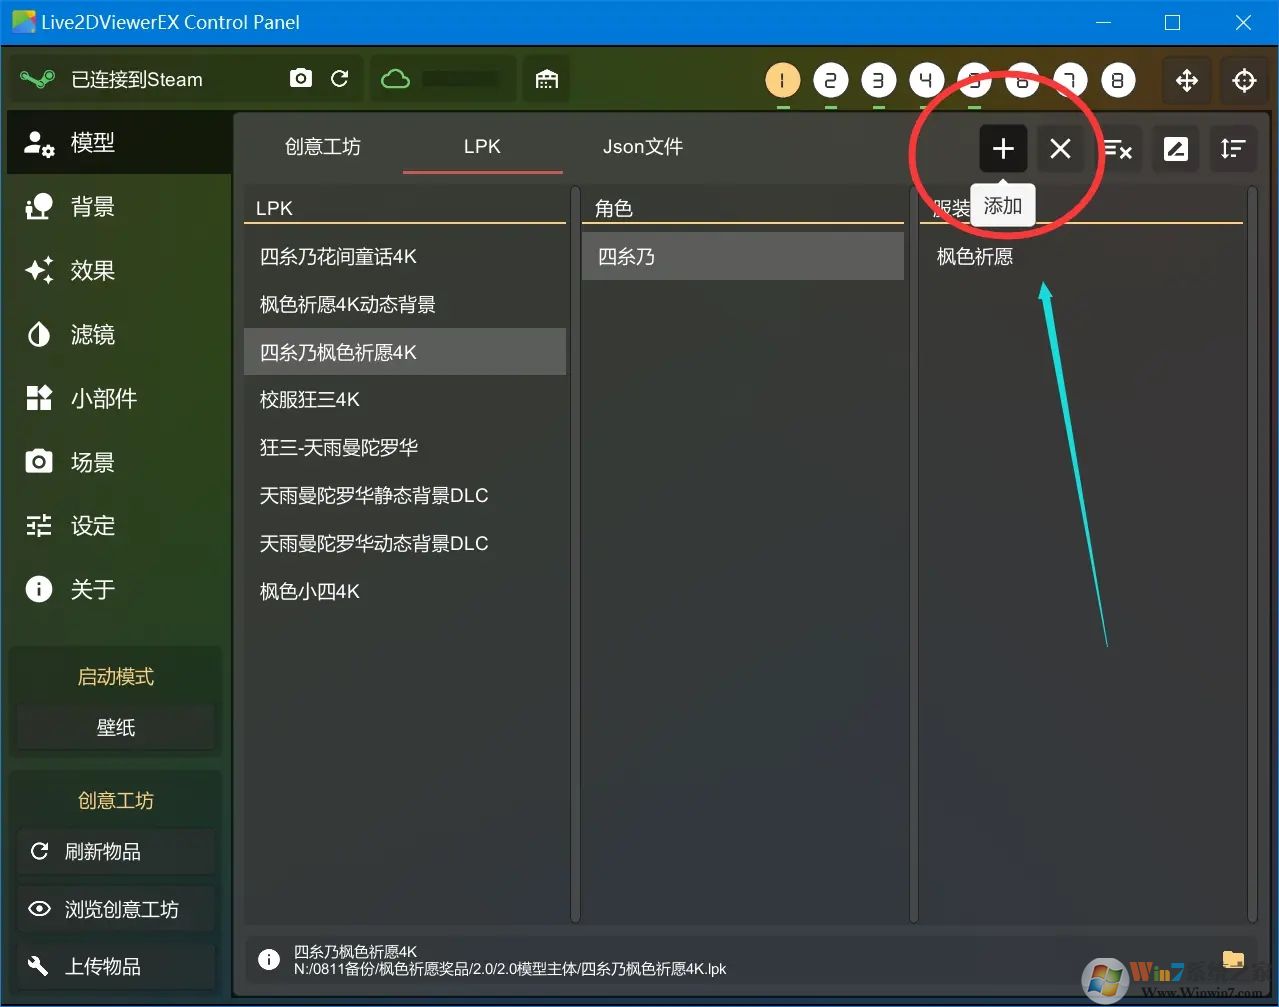Open the edit (pencil) tool in the model toolbar
This screenshot has width=1279, height=1007.
point(1175,148)
